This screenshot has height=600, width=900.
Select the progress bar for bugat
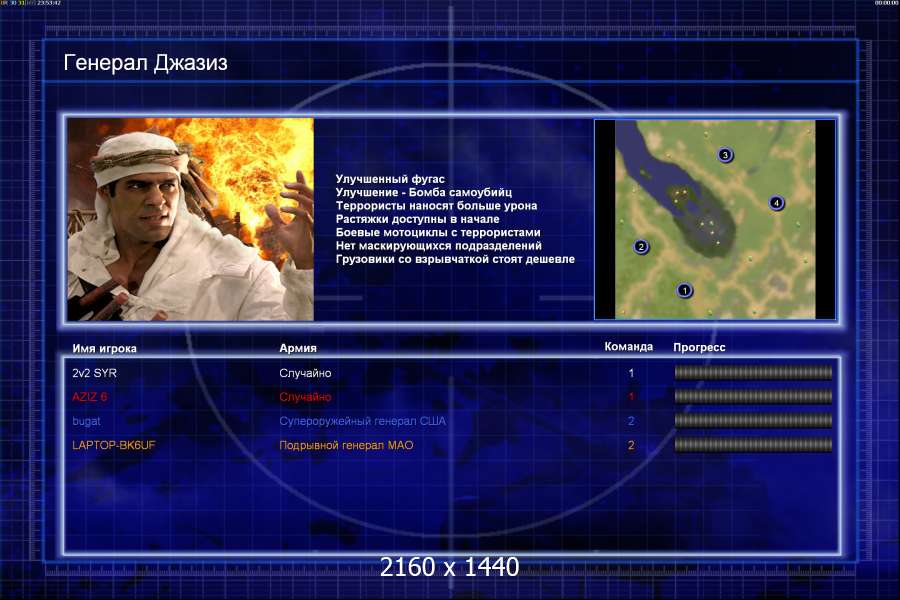click(753, 421)
